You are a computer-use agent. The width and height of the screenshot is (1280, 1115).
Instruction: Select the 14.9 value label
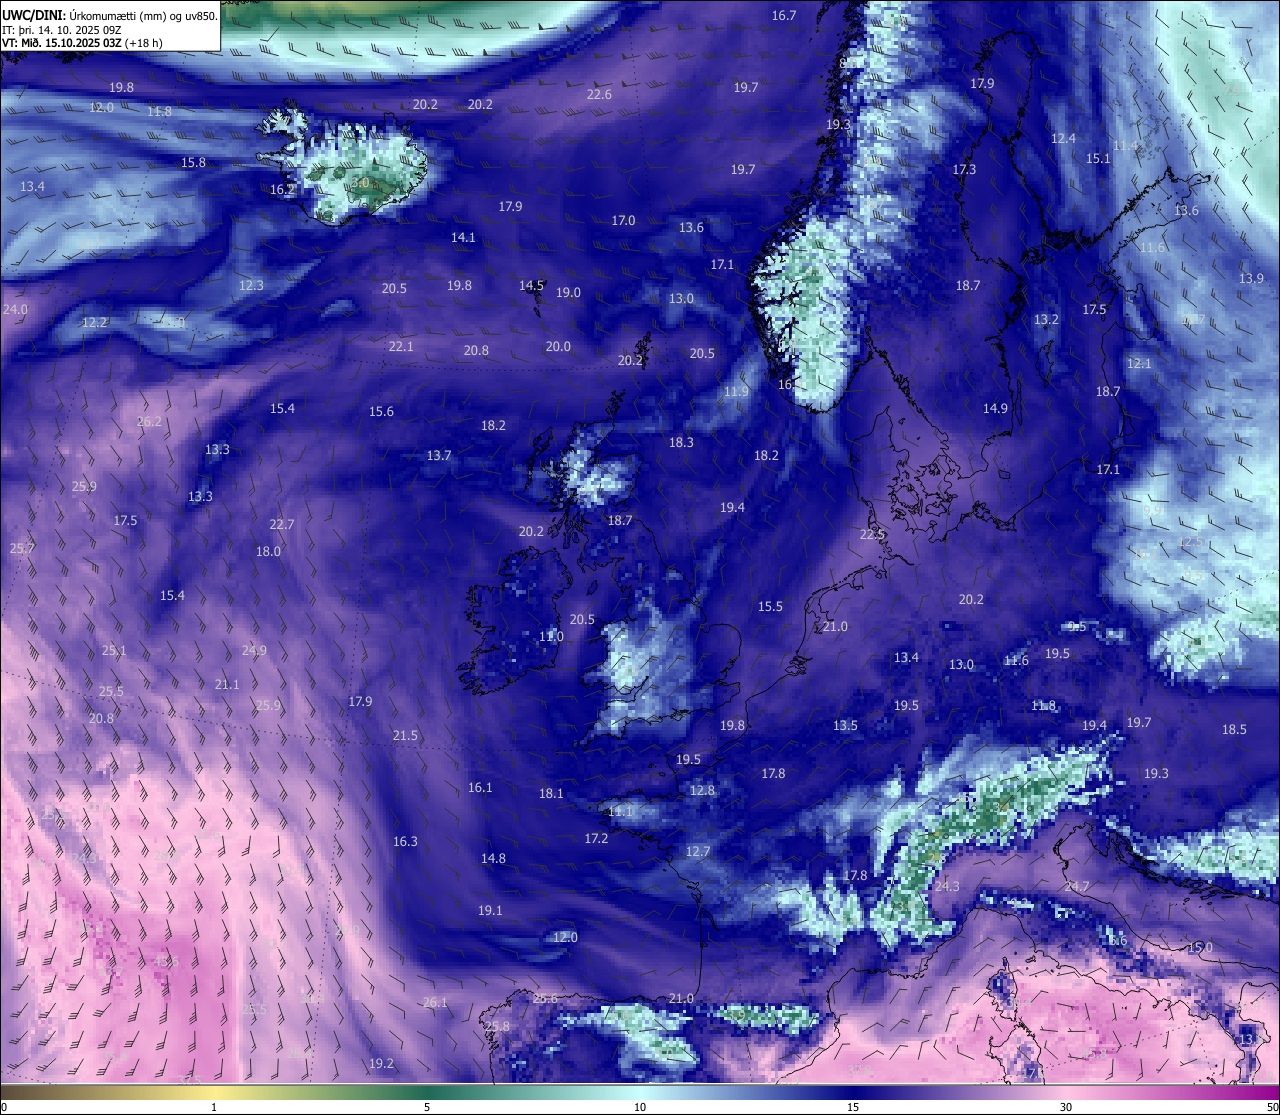[x=995, y=409]
